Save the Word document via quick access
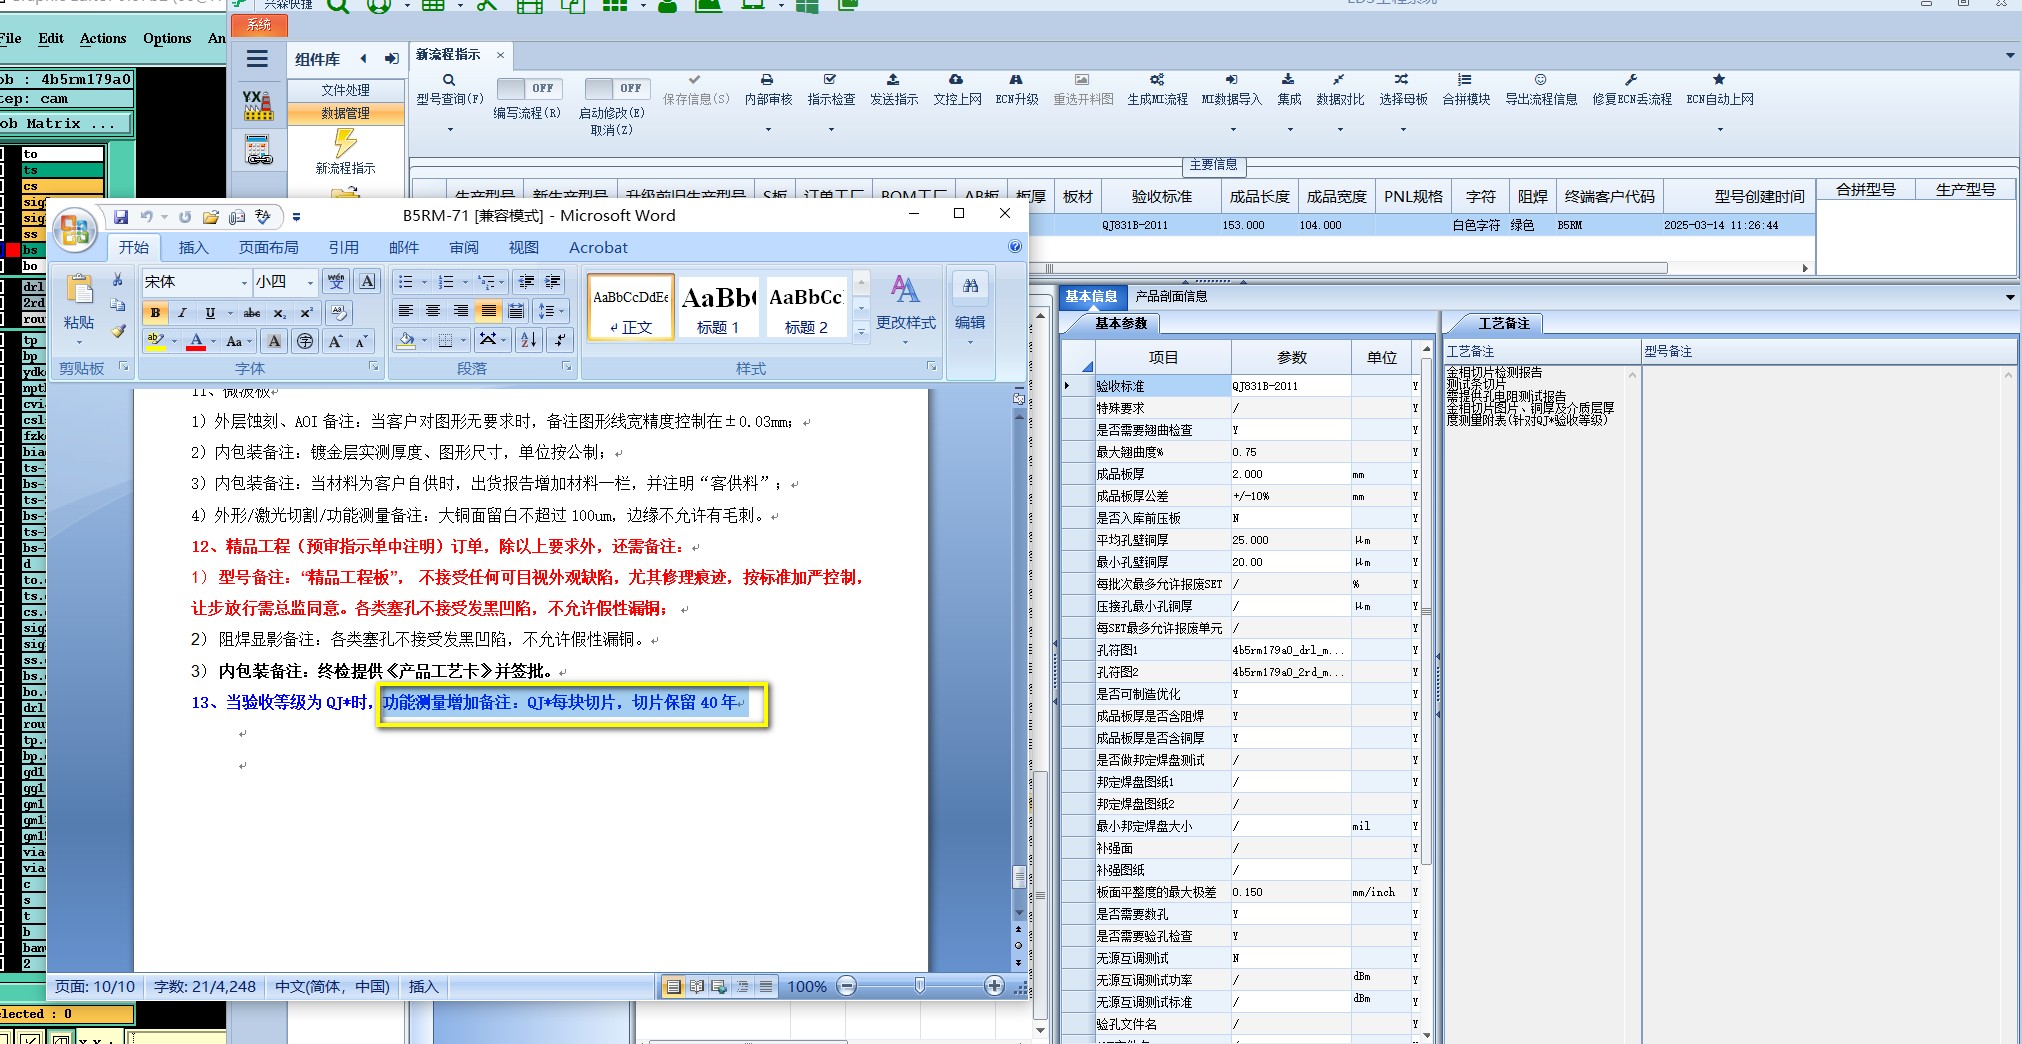2022x1044 pixels. click(121, 216)
